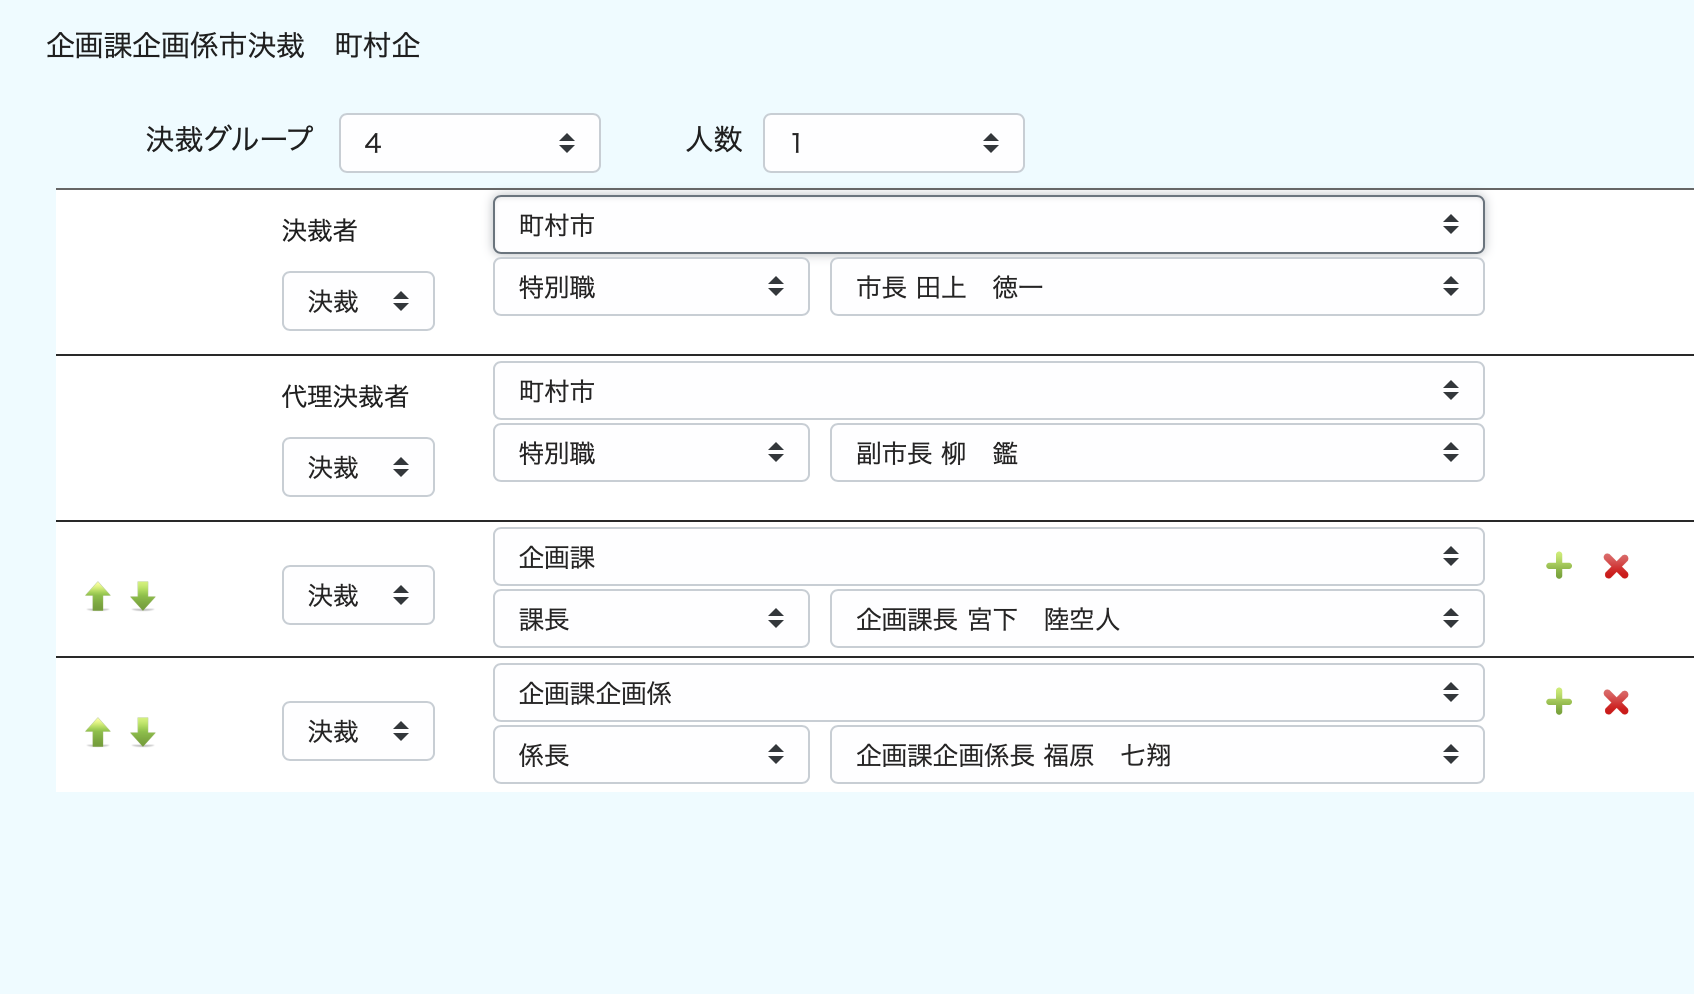
Task: Open dropdown showing 副市長 柳 鑑
Action: coord(1156,453)
